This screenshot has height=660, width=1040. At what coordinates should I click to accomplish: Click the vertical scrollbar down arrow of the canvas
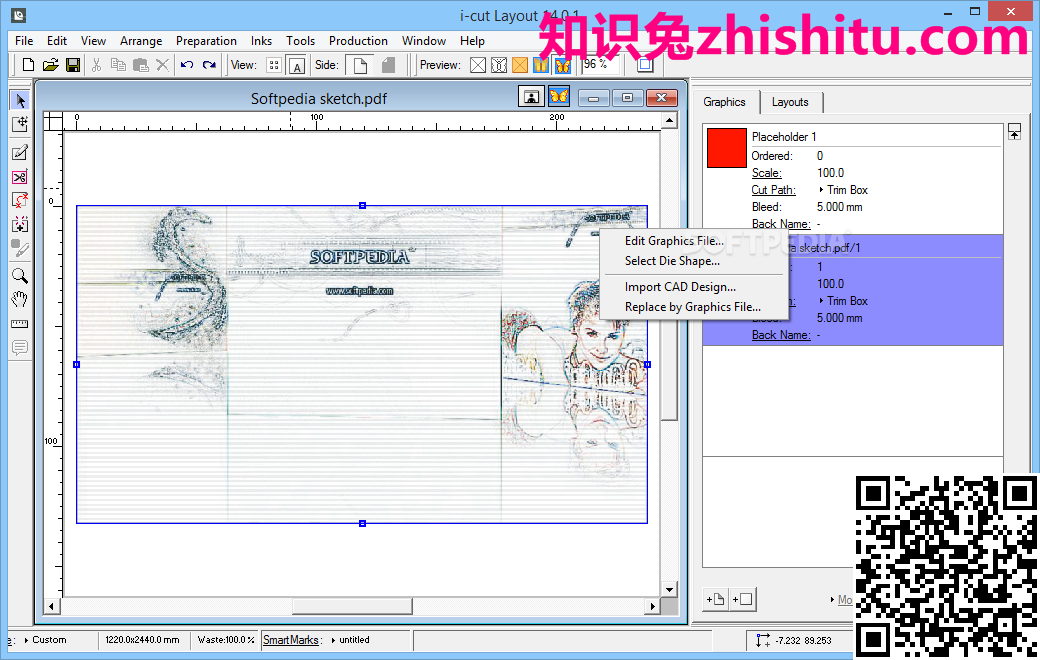[x=669, y=589]
